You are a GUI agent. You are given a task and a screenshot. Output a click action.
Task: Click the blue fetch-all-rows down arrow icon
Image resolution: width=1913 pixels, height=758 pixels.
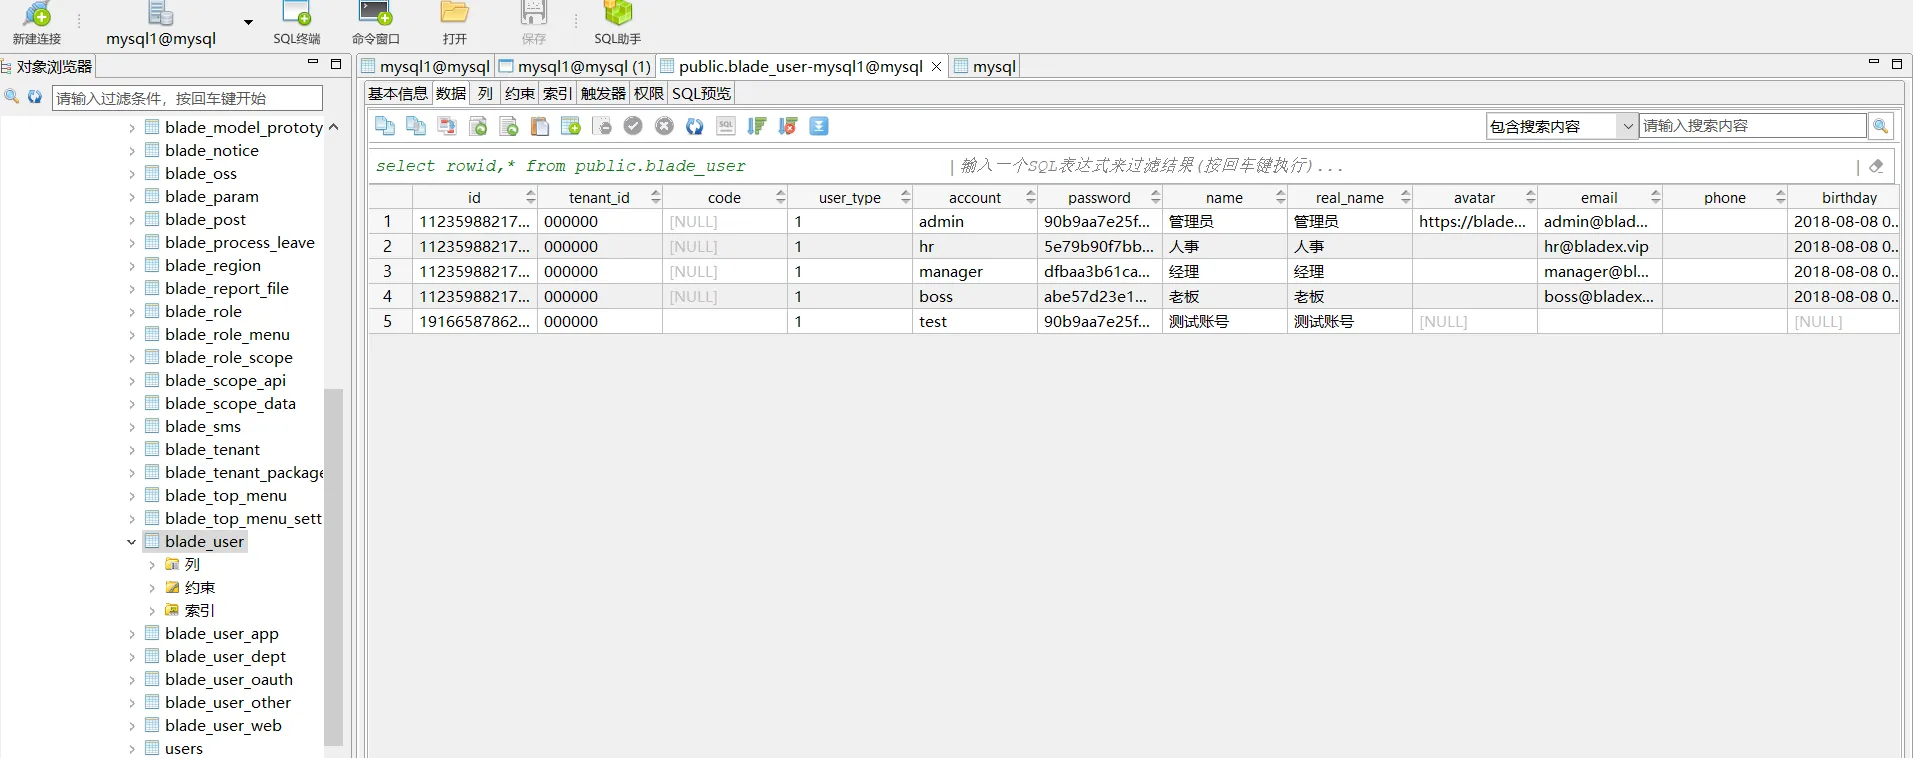click(x=819, y=126)
